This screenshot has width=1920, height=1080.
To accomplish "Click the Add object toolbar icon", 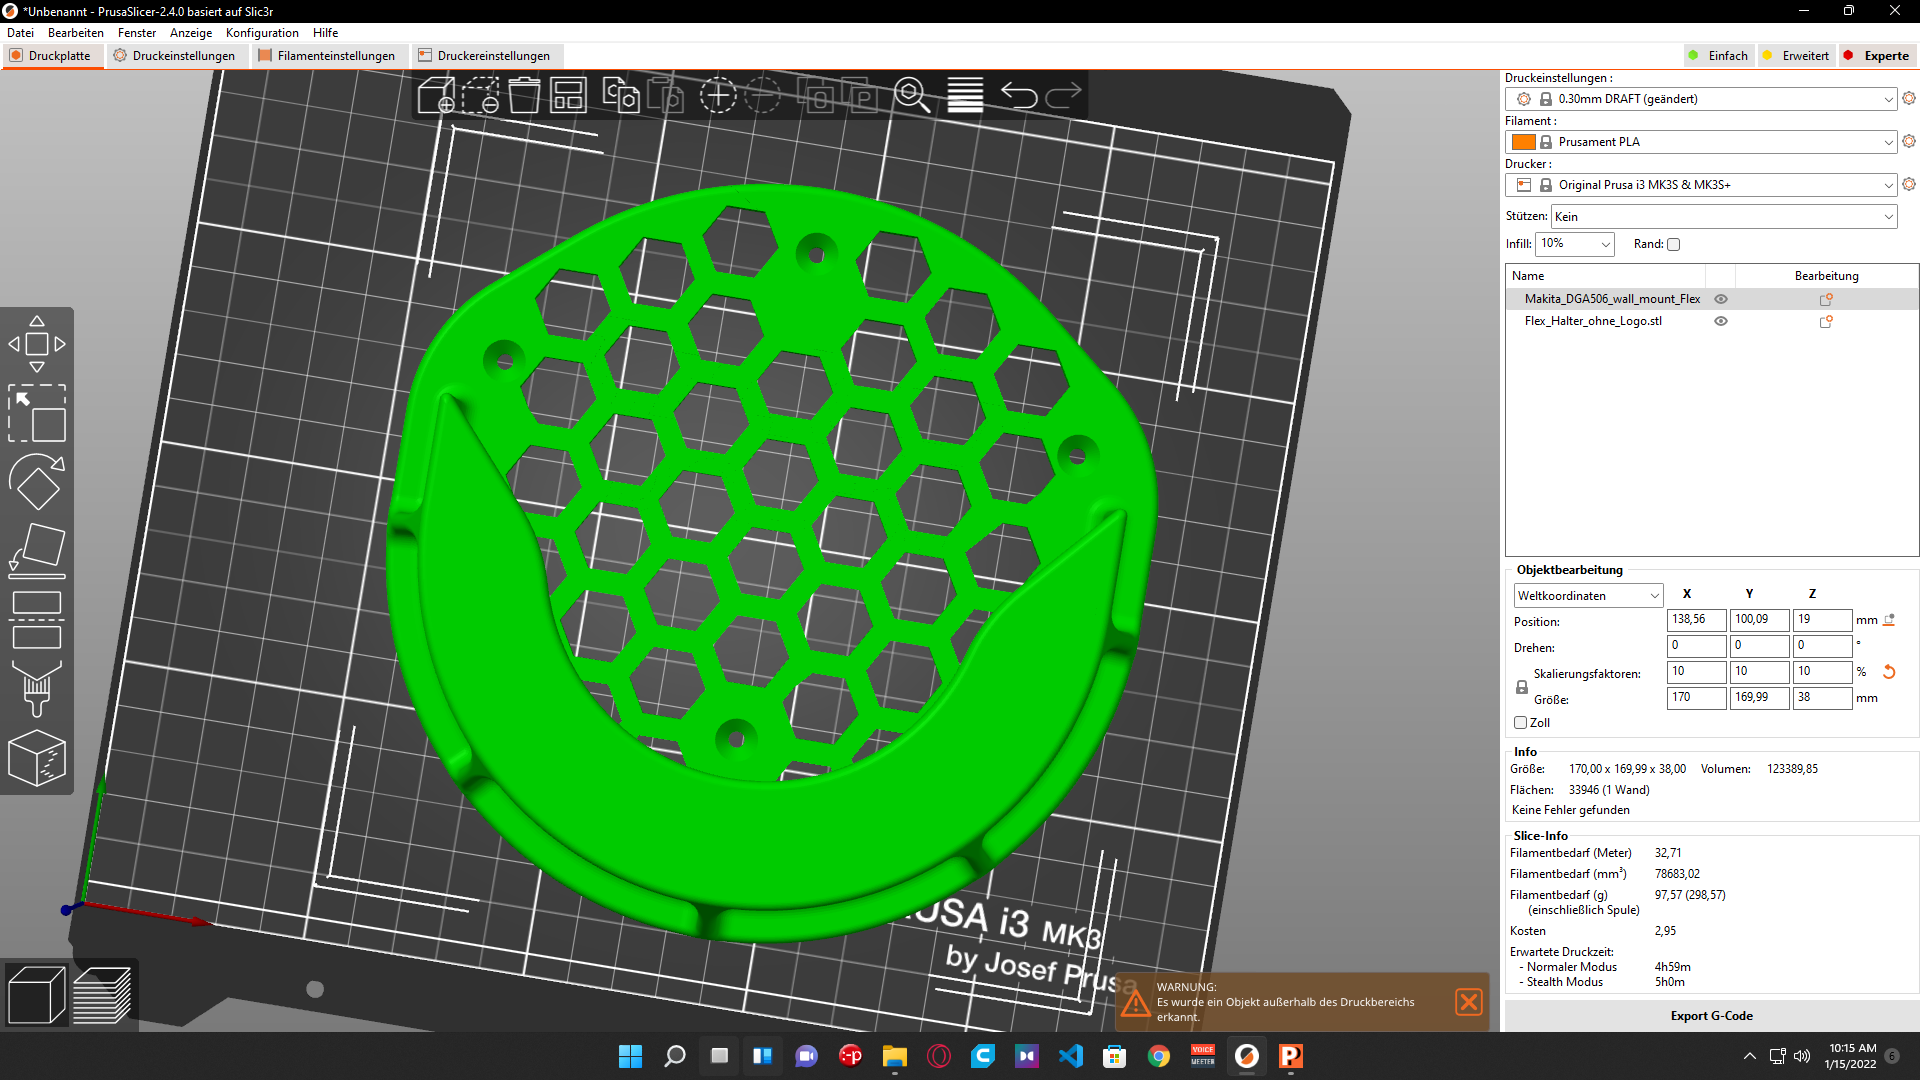I will tap(436, 95).
